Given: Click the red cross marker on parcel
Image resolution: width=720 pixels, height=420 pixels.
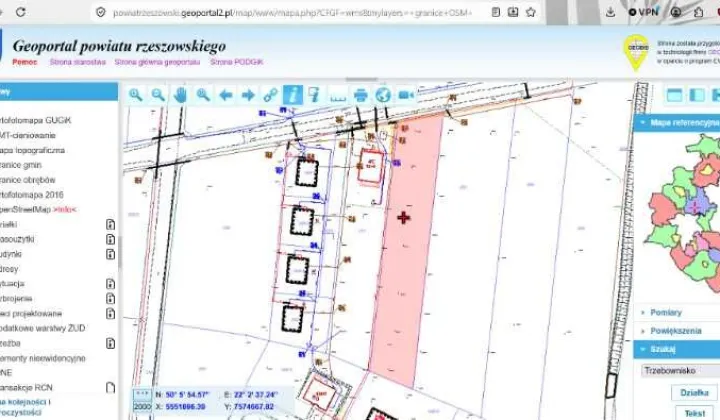Looking at the screenshot, I should (404, 218).
